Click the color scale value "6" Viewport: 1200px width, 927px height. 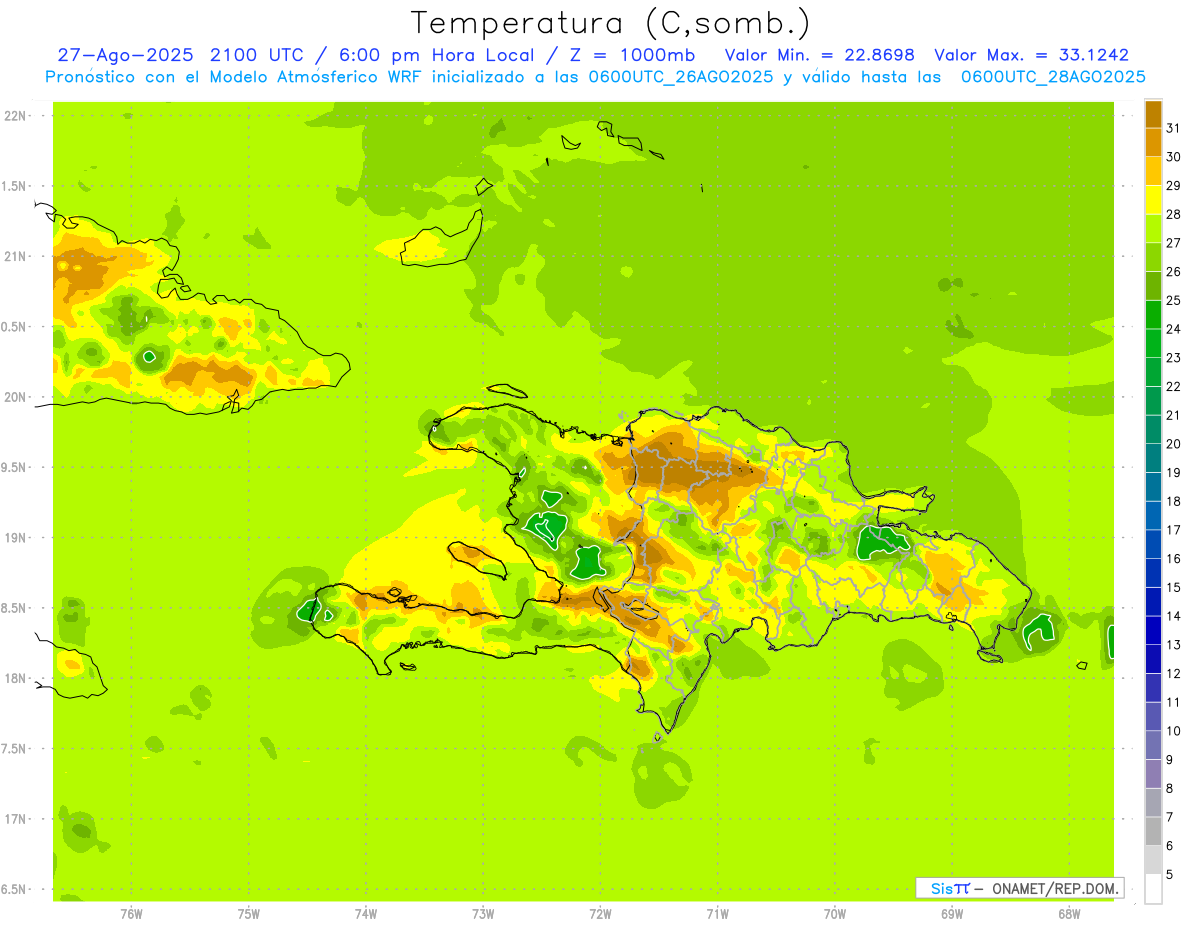tap(1169, 846)
